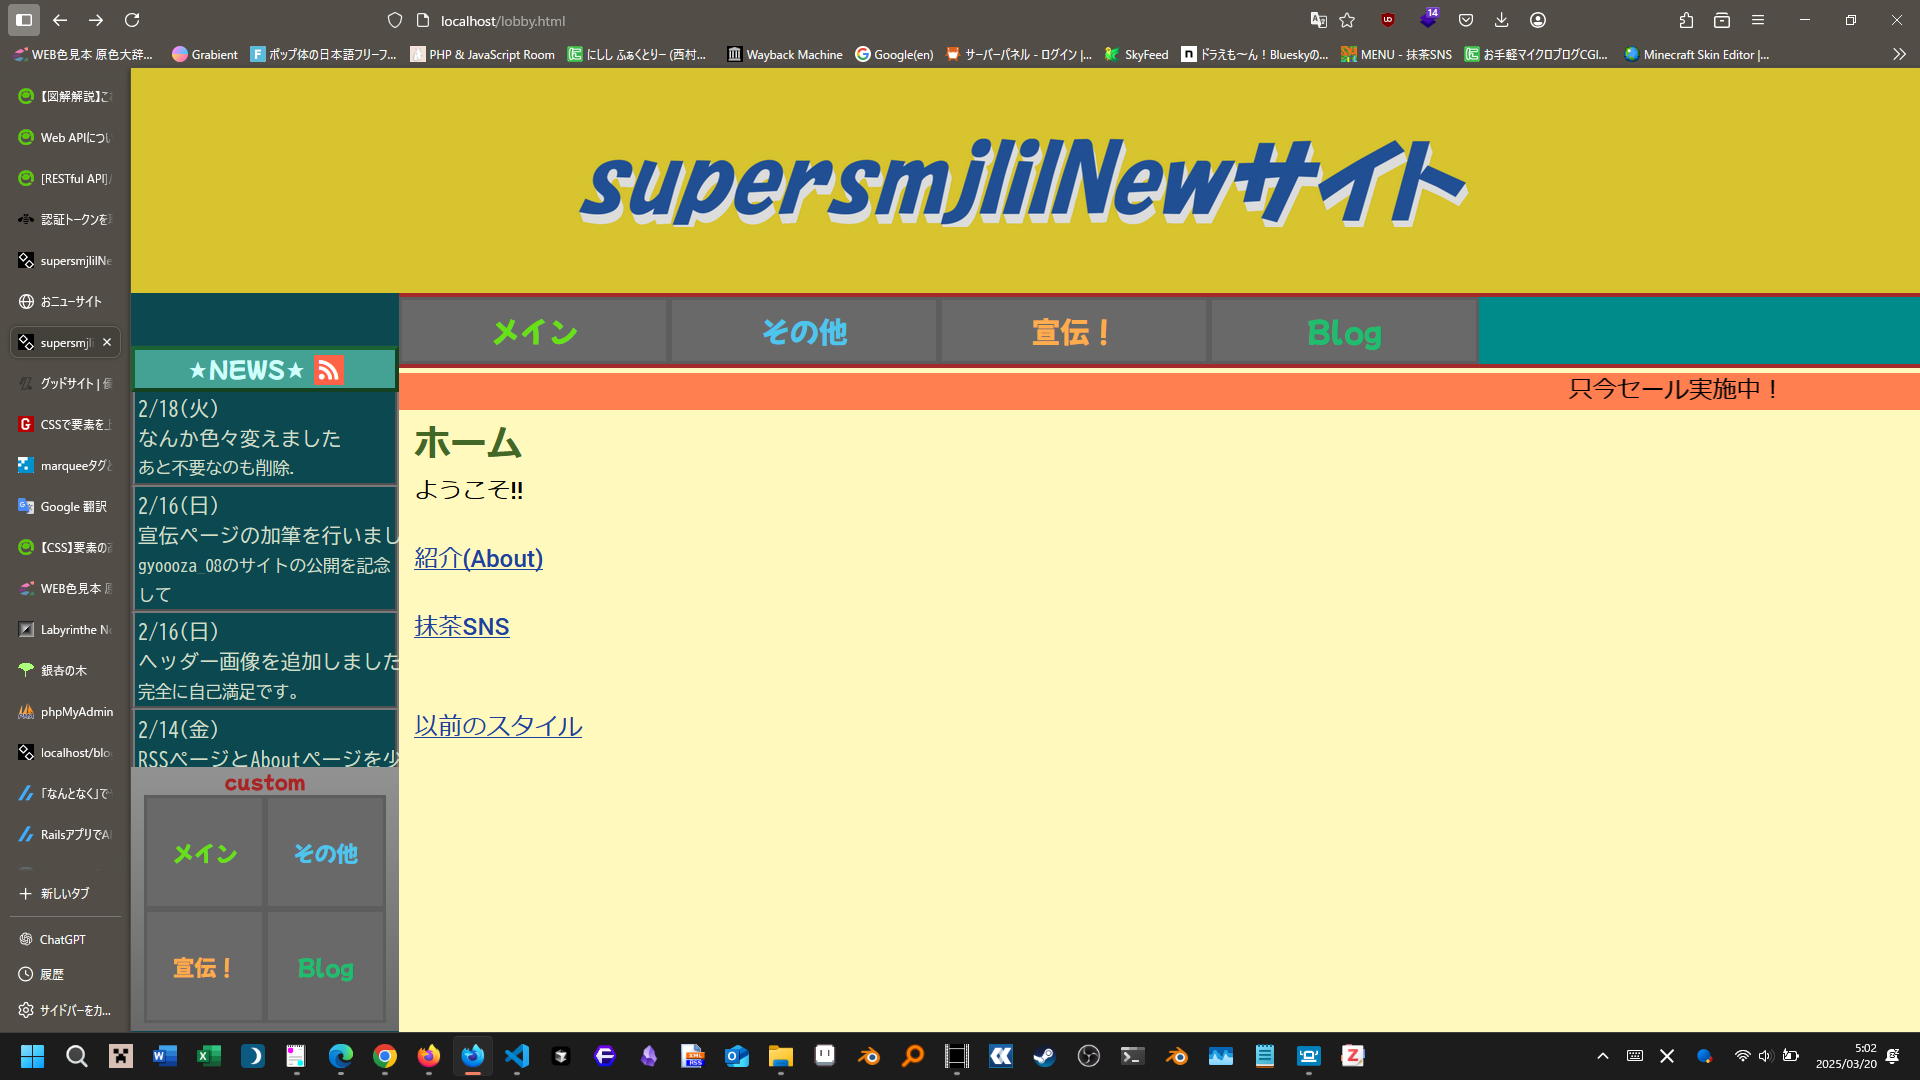This screenshot has height=1080, width=1920.
Task: Expand hidden system tray icons
Action: (1602, 1056)
